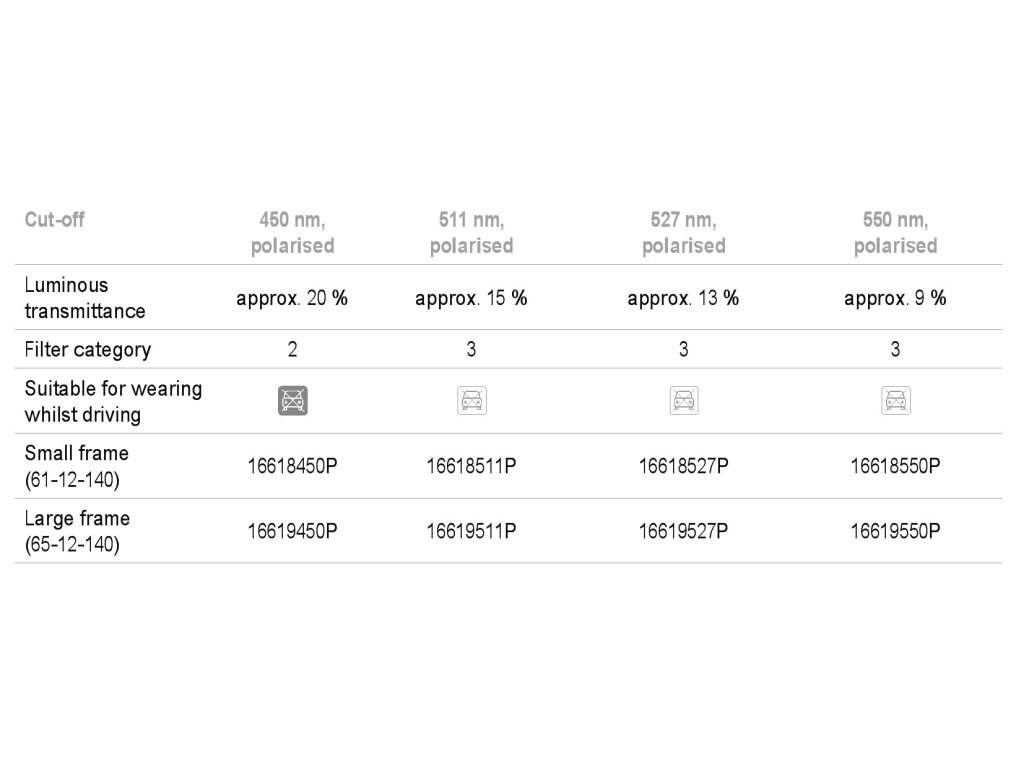Click product code 16619511P

click(471, 531)
